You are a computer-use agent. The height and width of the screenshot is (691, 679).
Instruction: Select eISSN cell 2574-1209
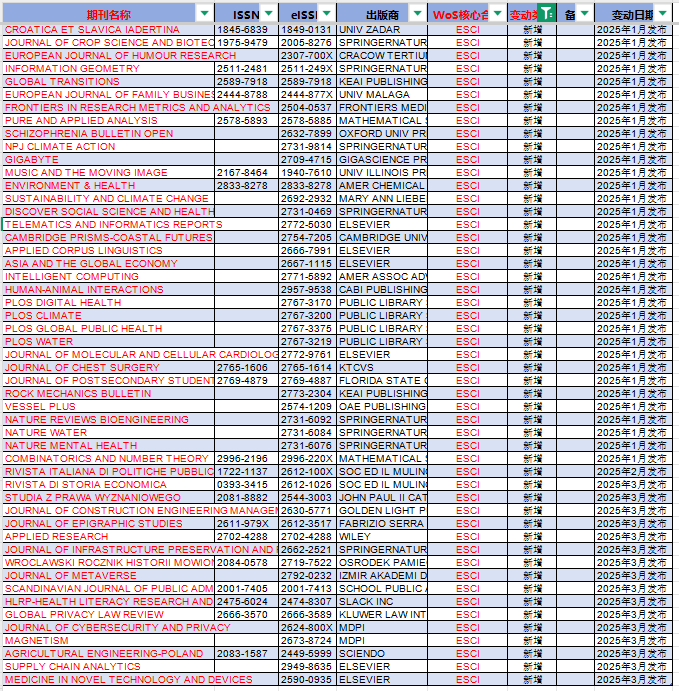click(307, 407)
